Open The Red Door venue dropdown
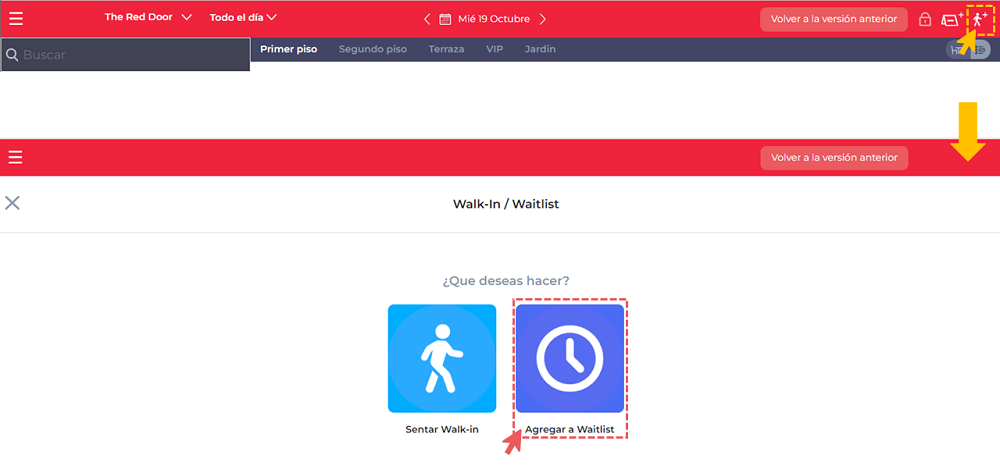The image size is (1000, 466). tap(148, 17)
